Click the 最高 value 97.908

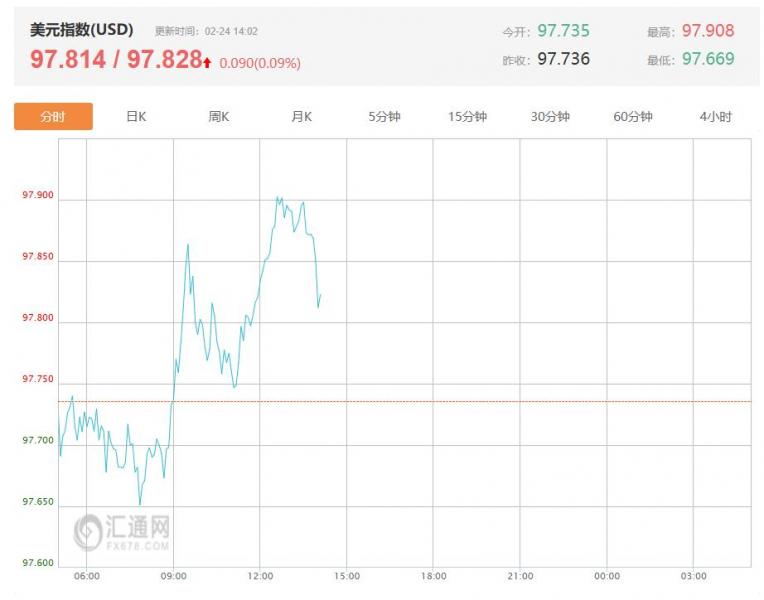point(707,31)
